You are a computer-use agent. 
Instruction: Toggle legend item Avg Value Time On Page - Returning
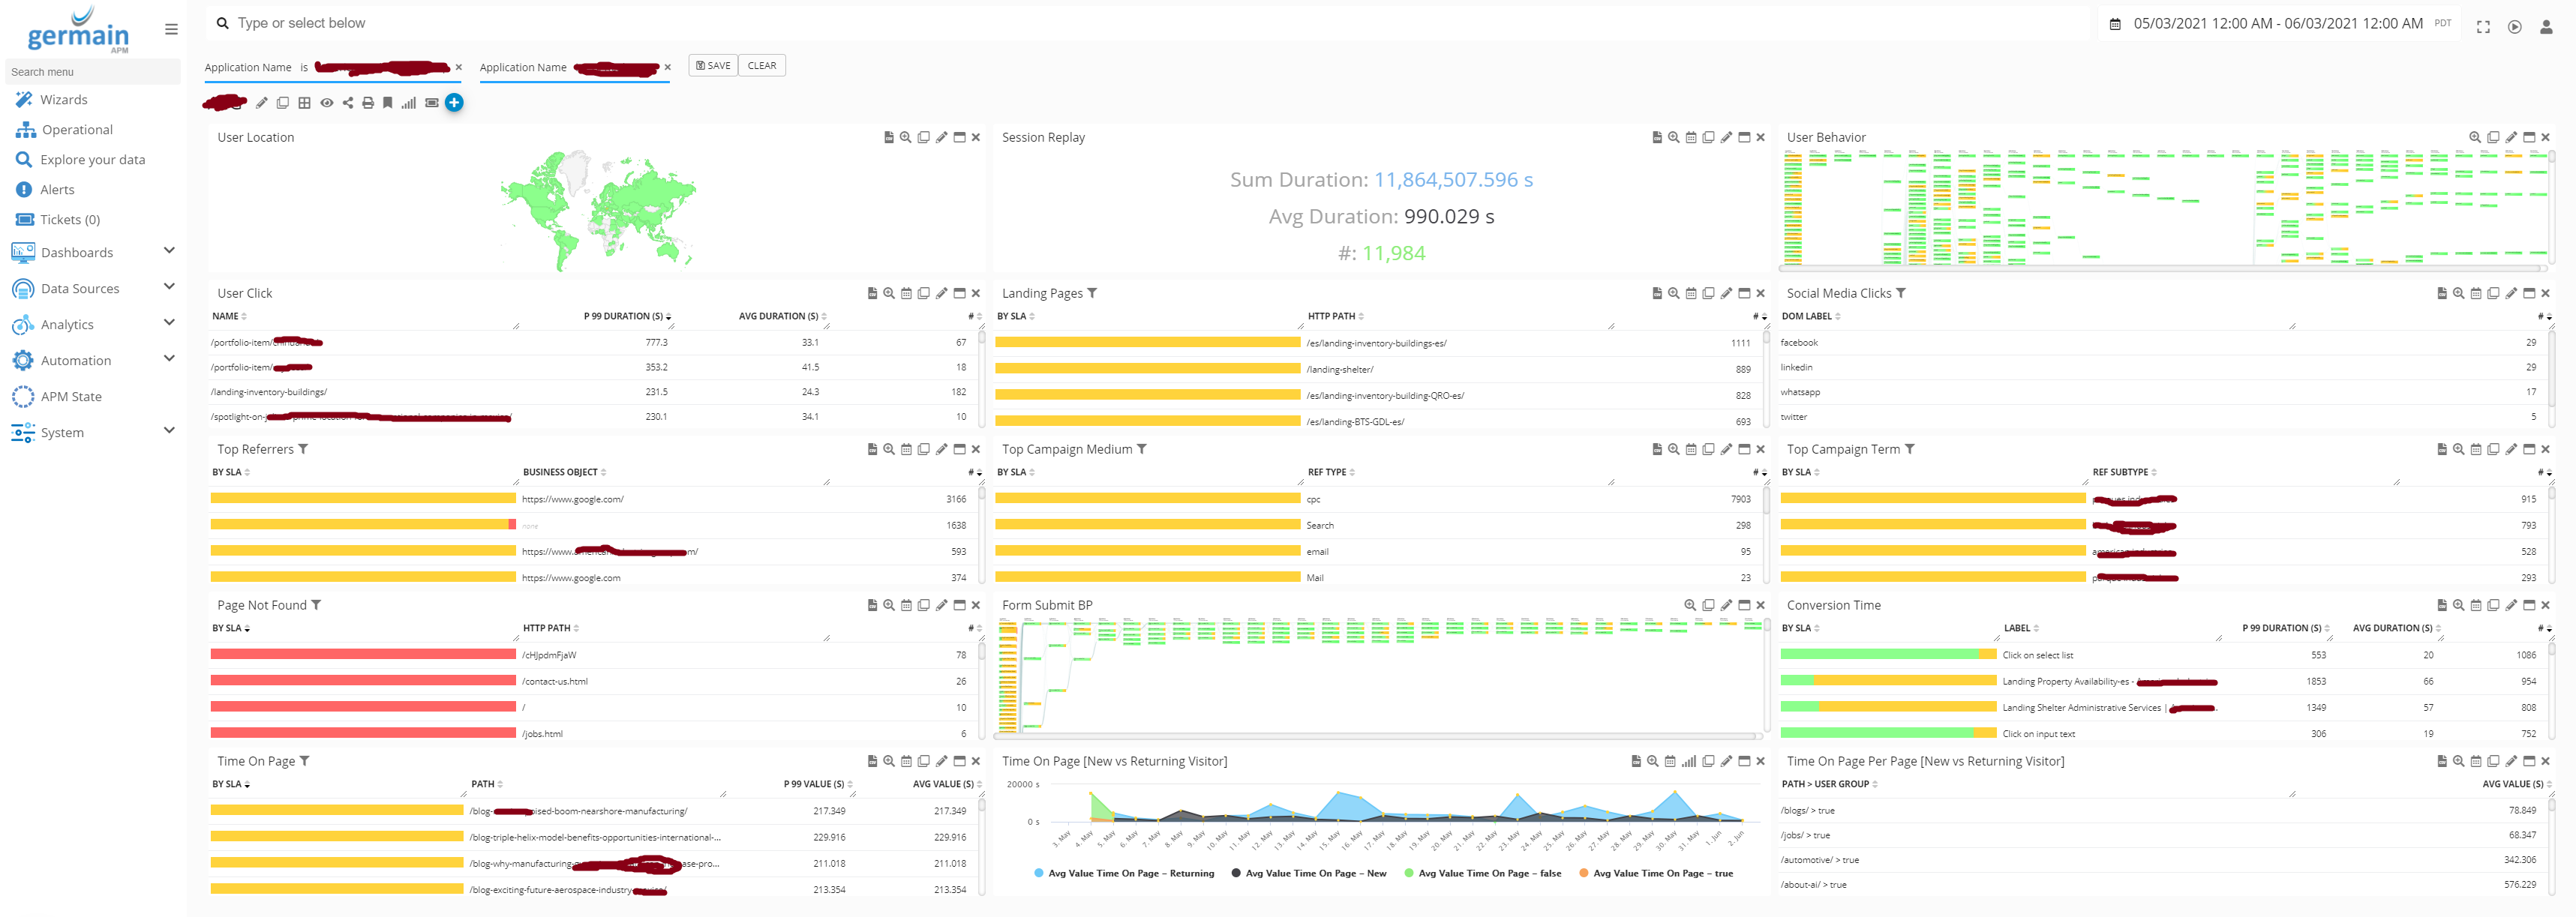tap(1124, 874)
